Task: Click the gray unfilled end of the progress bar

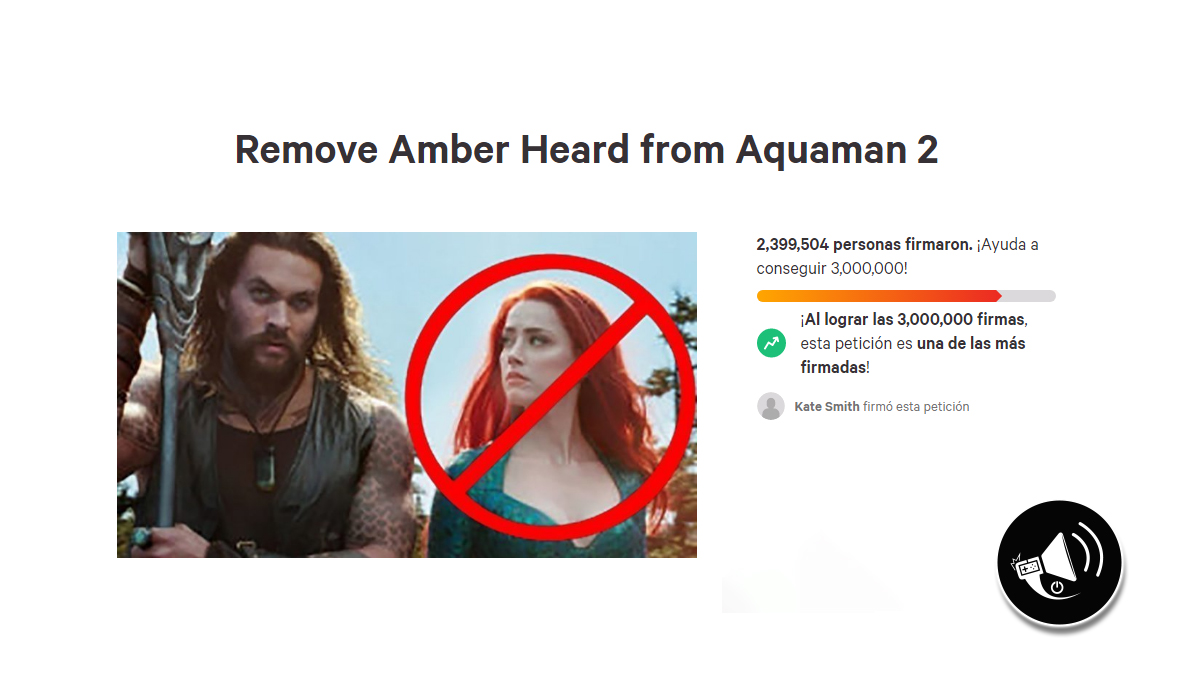Action: click(1029, 296)
